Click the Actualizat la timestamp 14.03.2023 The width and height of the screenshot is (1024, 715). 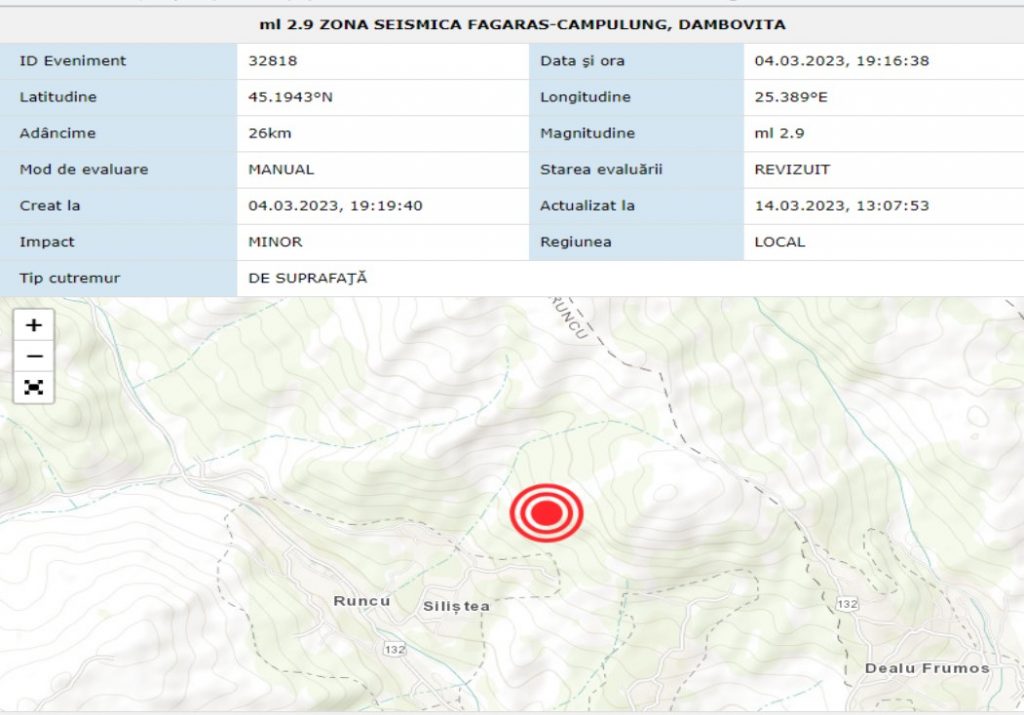coord(841,205)
